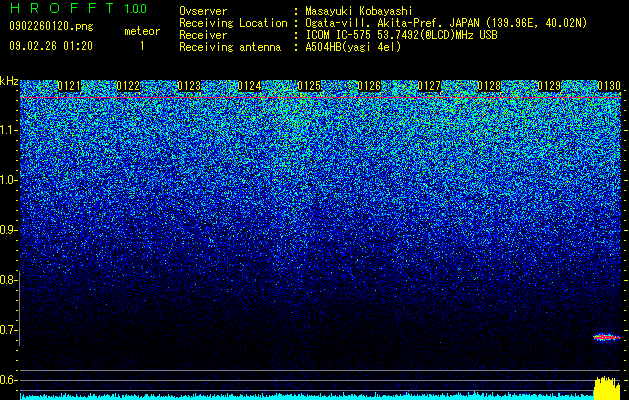
Task: Click the yellow signal strength burst
Action: [x=607, y=388]
